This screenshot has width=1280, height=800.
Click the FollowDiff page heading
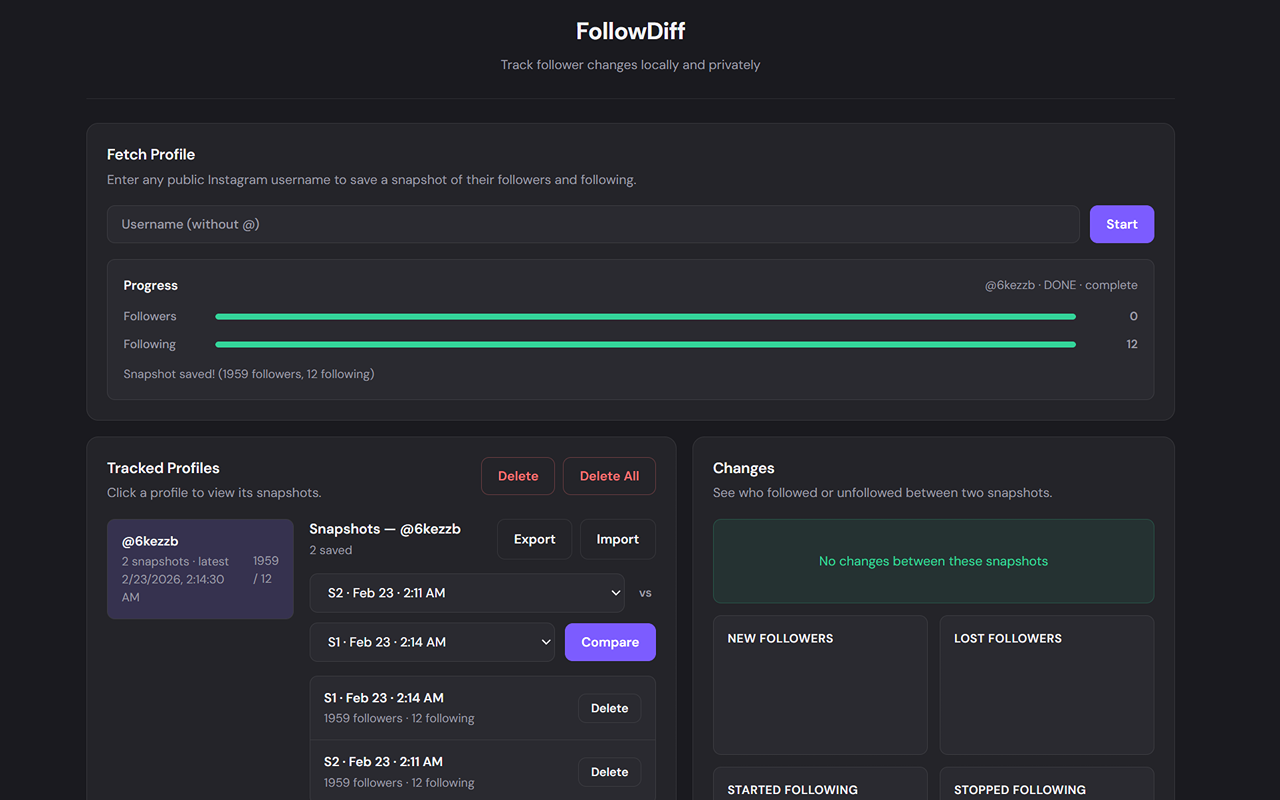(630, 31)
